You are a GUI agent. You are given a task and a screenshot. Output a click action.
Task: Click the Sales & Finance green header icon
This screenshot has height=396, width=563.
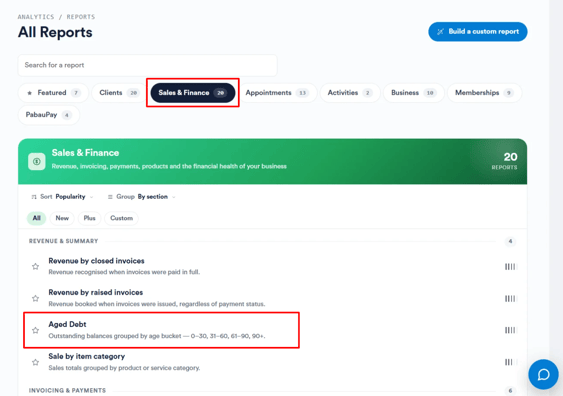(x=37, y=162)
